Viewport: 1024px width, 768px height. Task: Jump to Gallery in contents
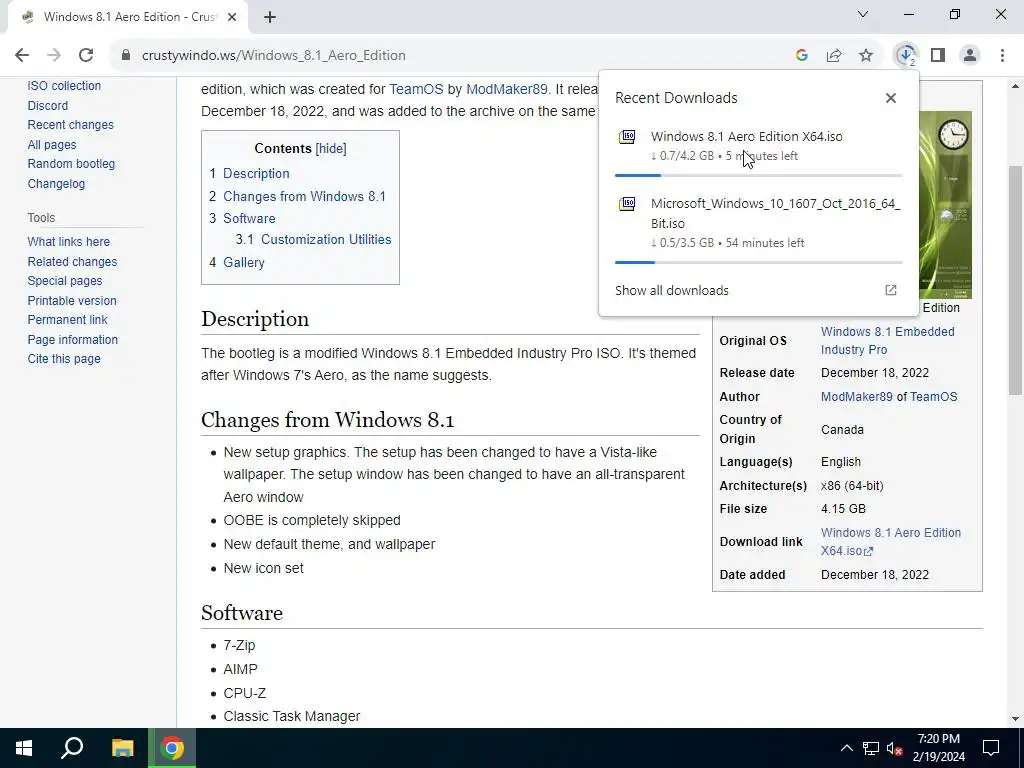244,263
